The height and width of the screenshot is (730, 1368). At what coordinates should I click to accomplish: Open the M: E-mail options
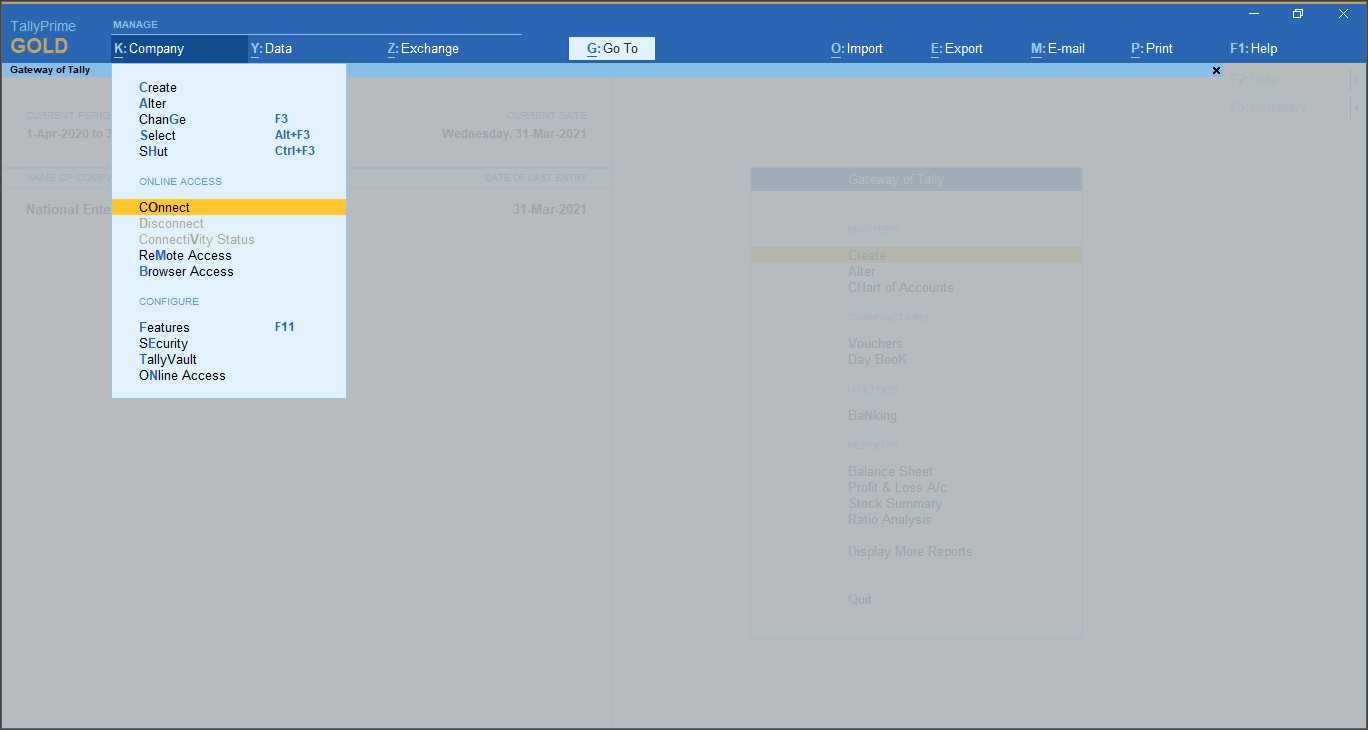(1057, 48)
